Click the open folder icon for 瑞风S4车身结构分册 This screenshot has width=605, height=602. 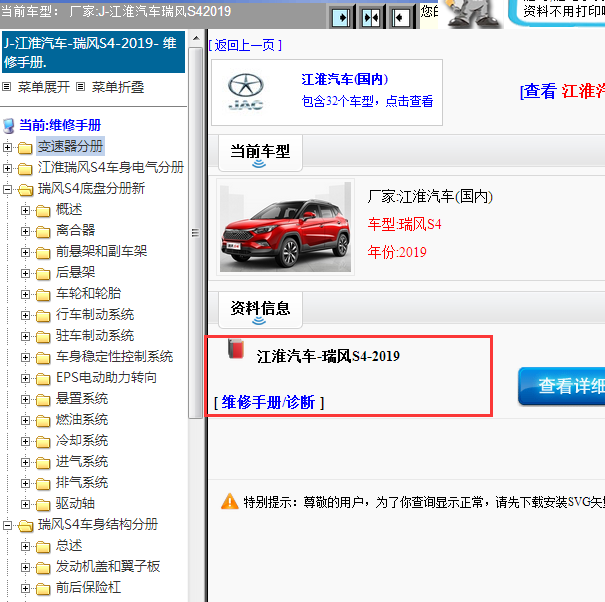25,526
